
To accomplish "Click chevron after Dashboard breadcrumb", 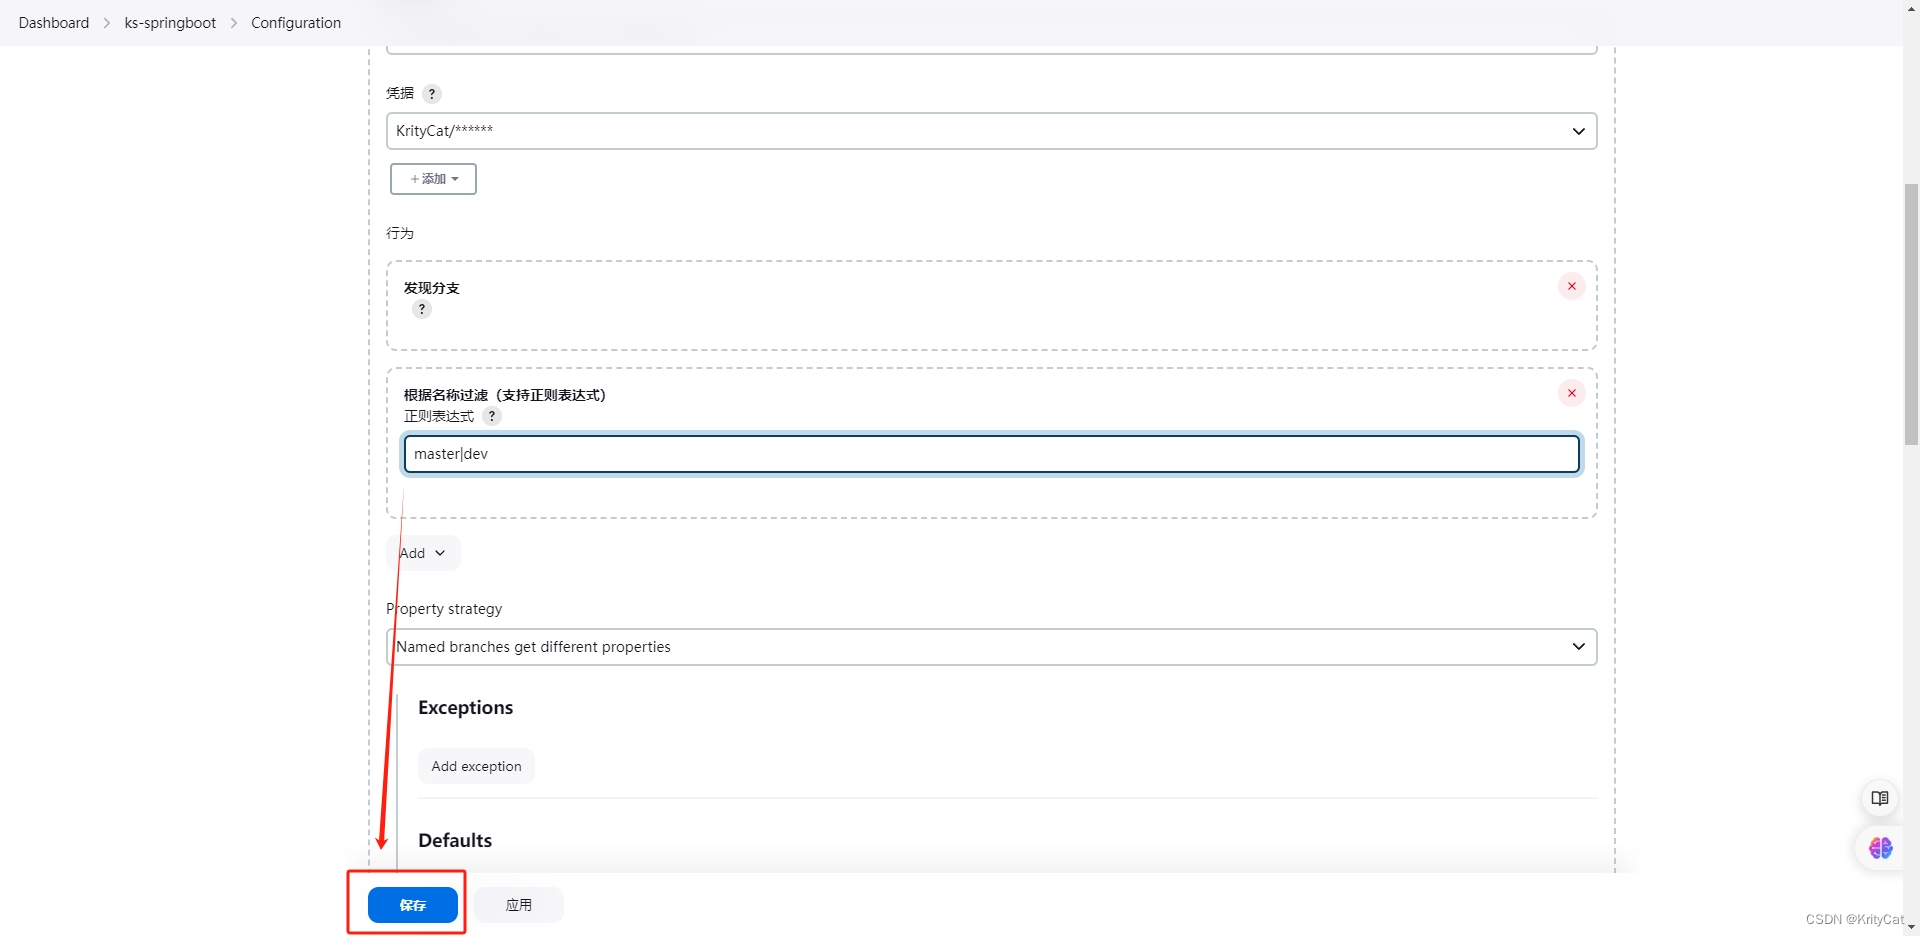I will coord(107,23).
